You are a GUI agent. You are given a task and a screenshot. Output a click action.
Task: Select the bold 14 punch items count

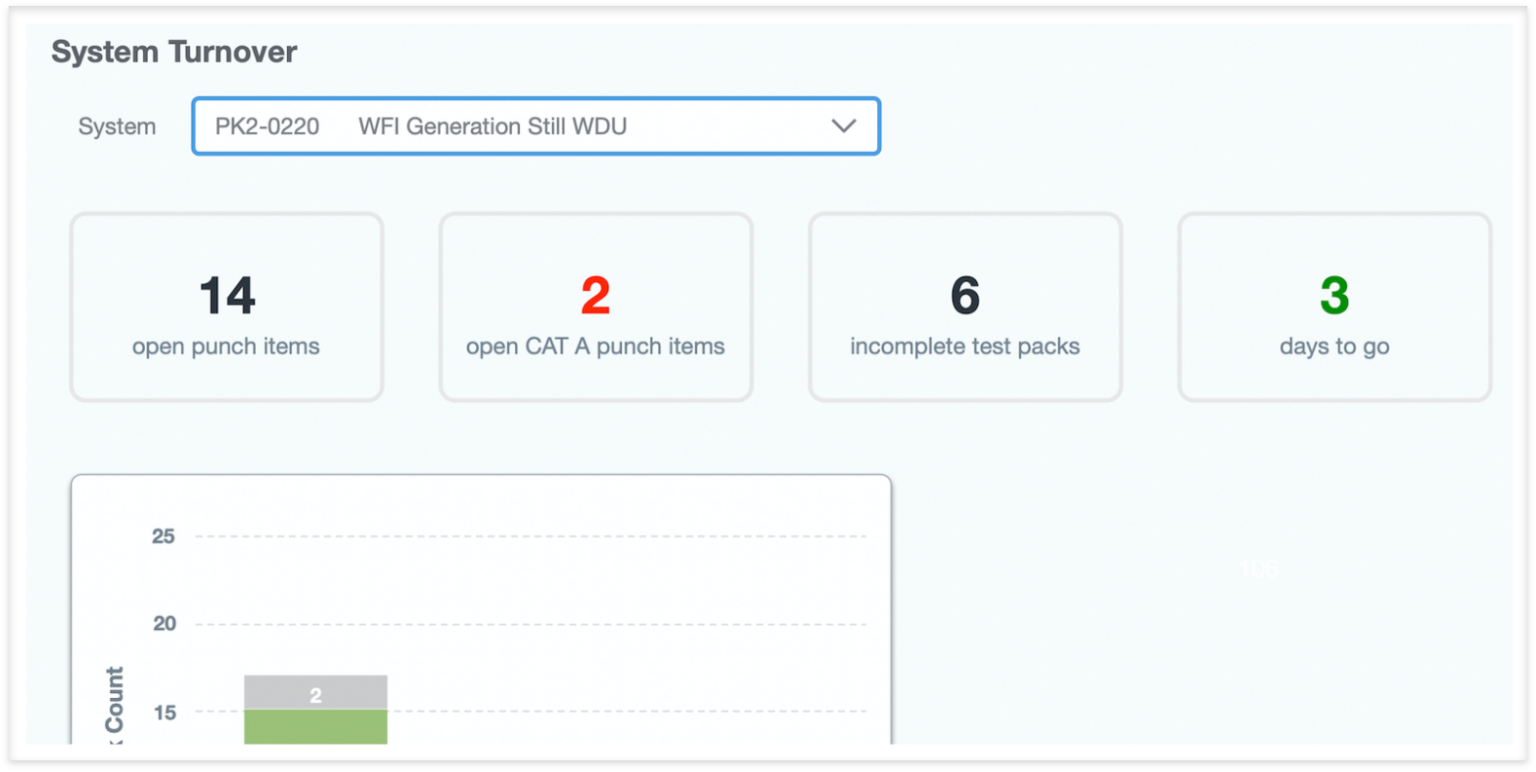(x=227, y=296)
